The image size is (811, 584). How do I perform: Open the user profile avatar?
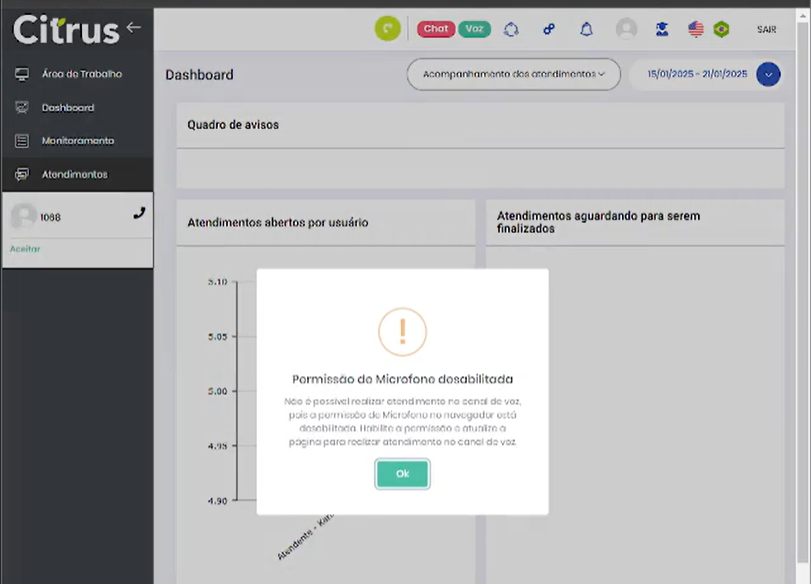[626, 29]
